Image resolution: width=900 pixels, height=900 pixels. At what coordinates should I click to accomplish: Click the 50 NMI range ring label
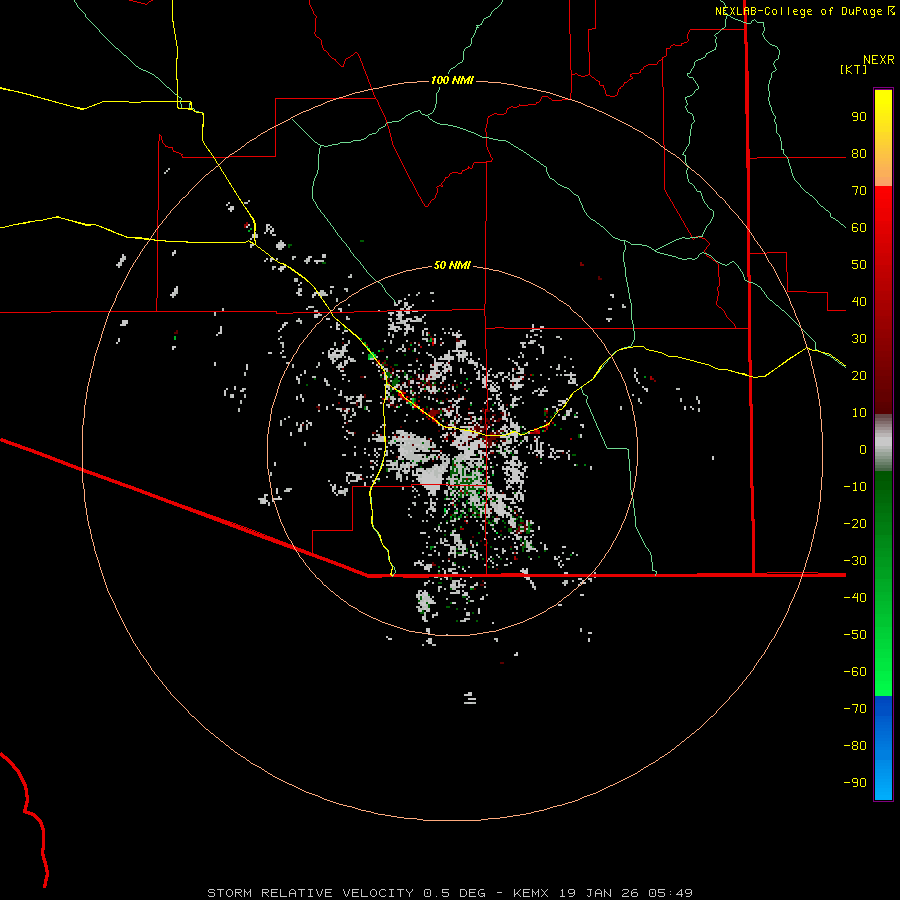pos(452,265)
